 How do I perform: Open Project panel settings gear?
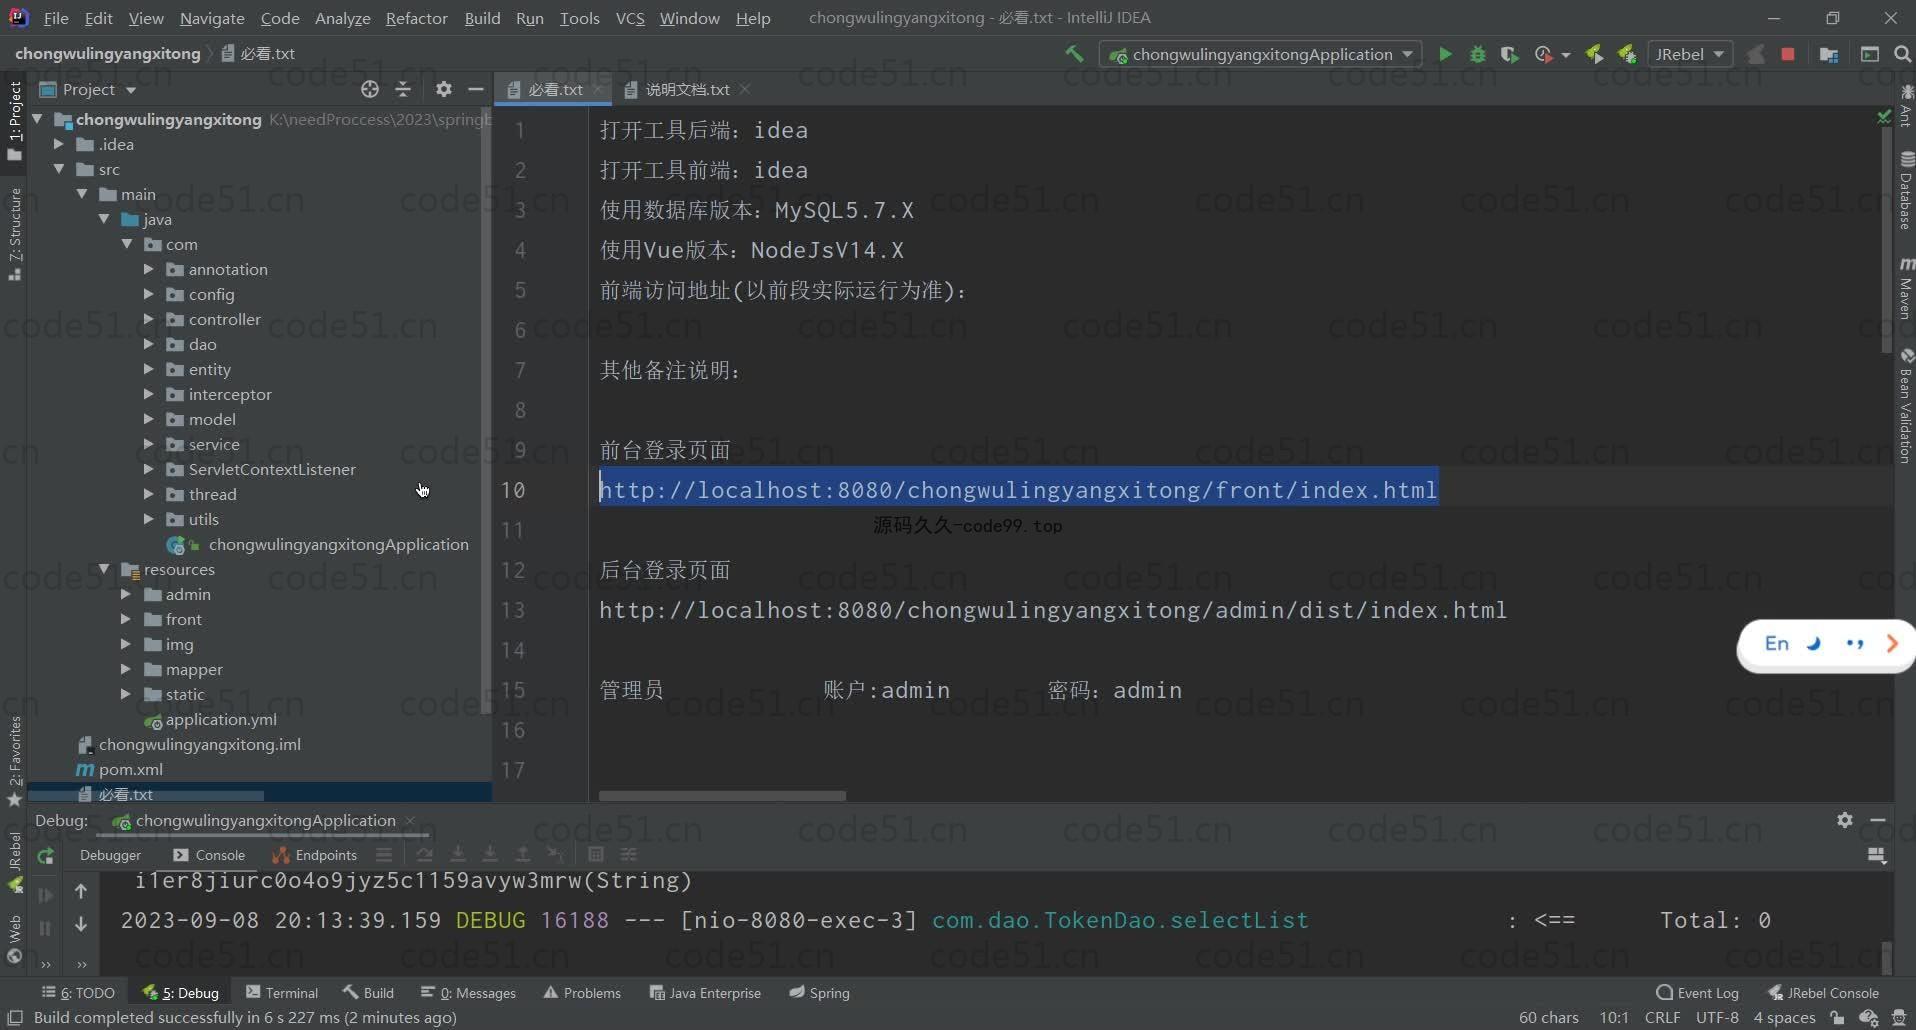pyautogui.click(x=444, y=89)
